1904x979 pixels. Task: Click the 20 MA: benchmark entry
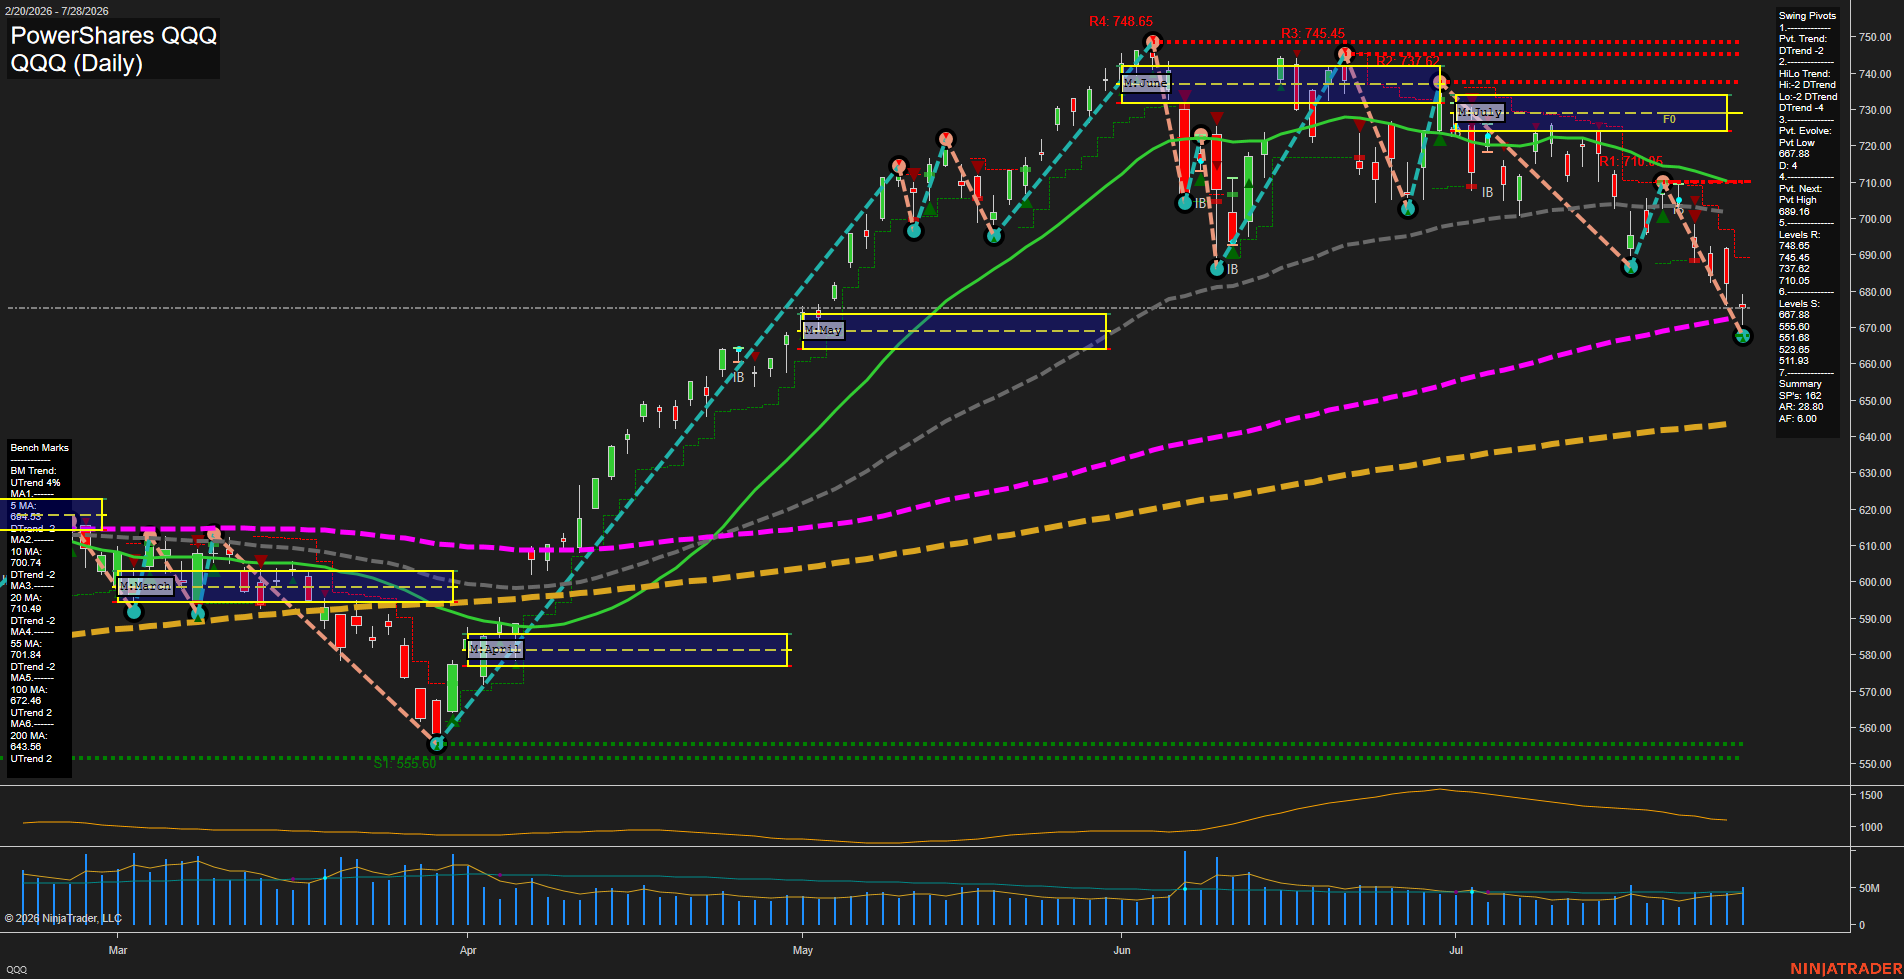[26, 598]
